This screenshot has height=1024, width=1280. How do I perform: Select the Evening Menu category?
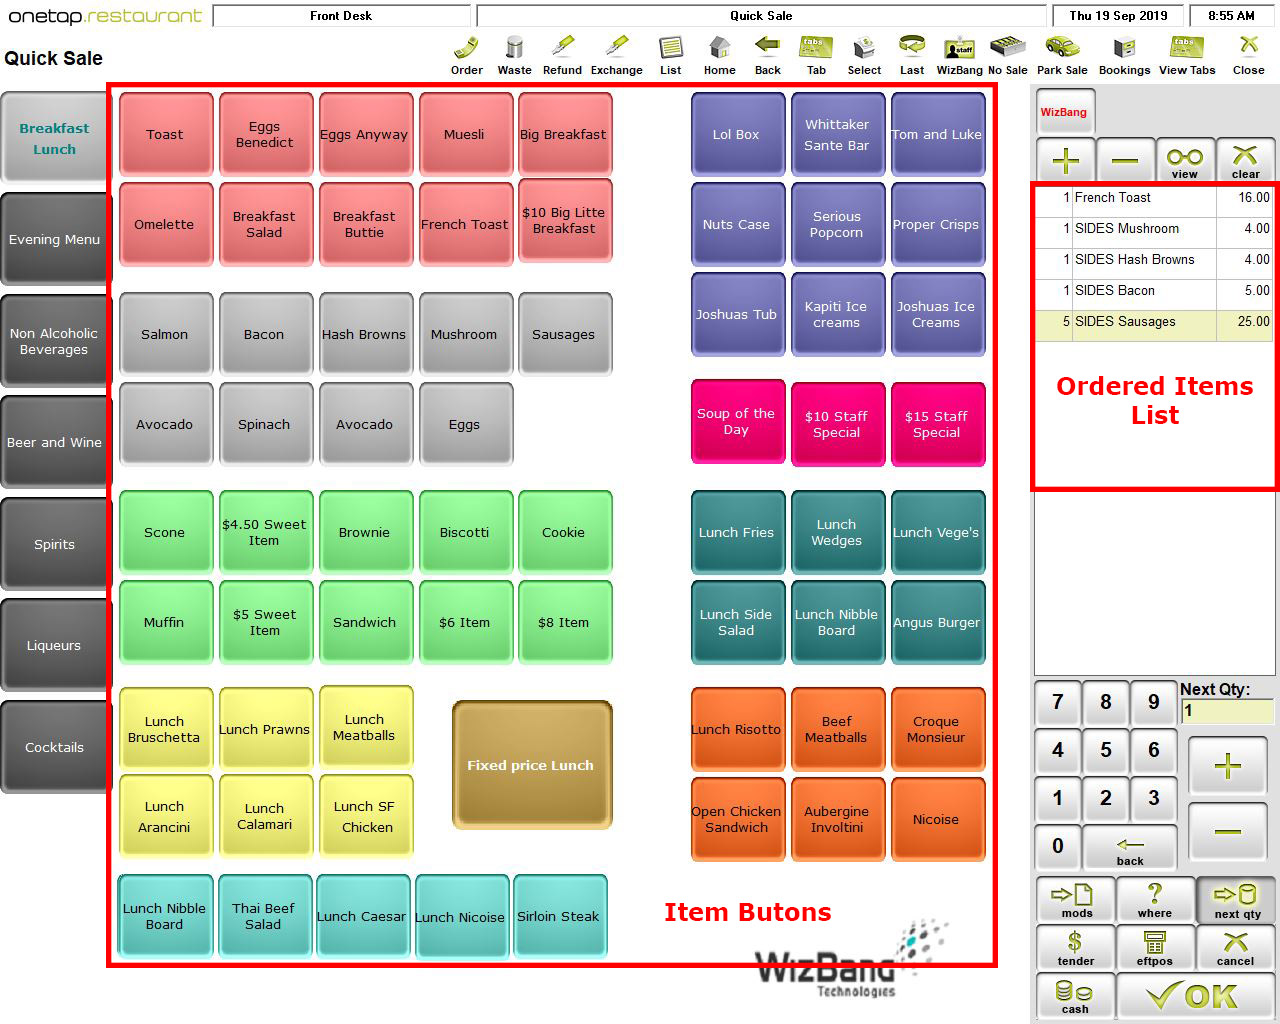(54, 239)
